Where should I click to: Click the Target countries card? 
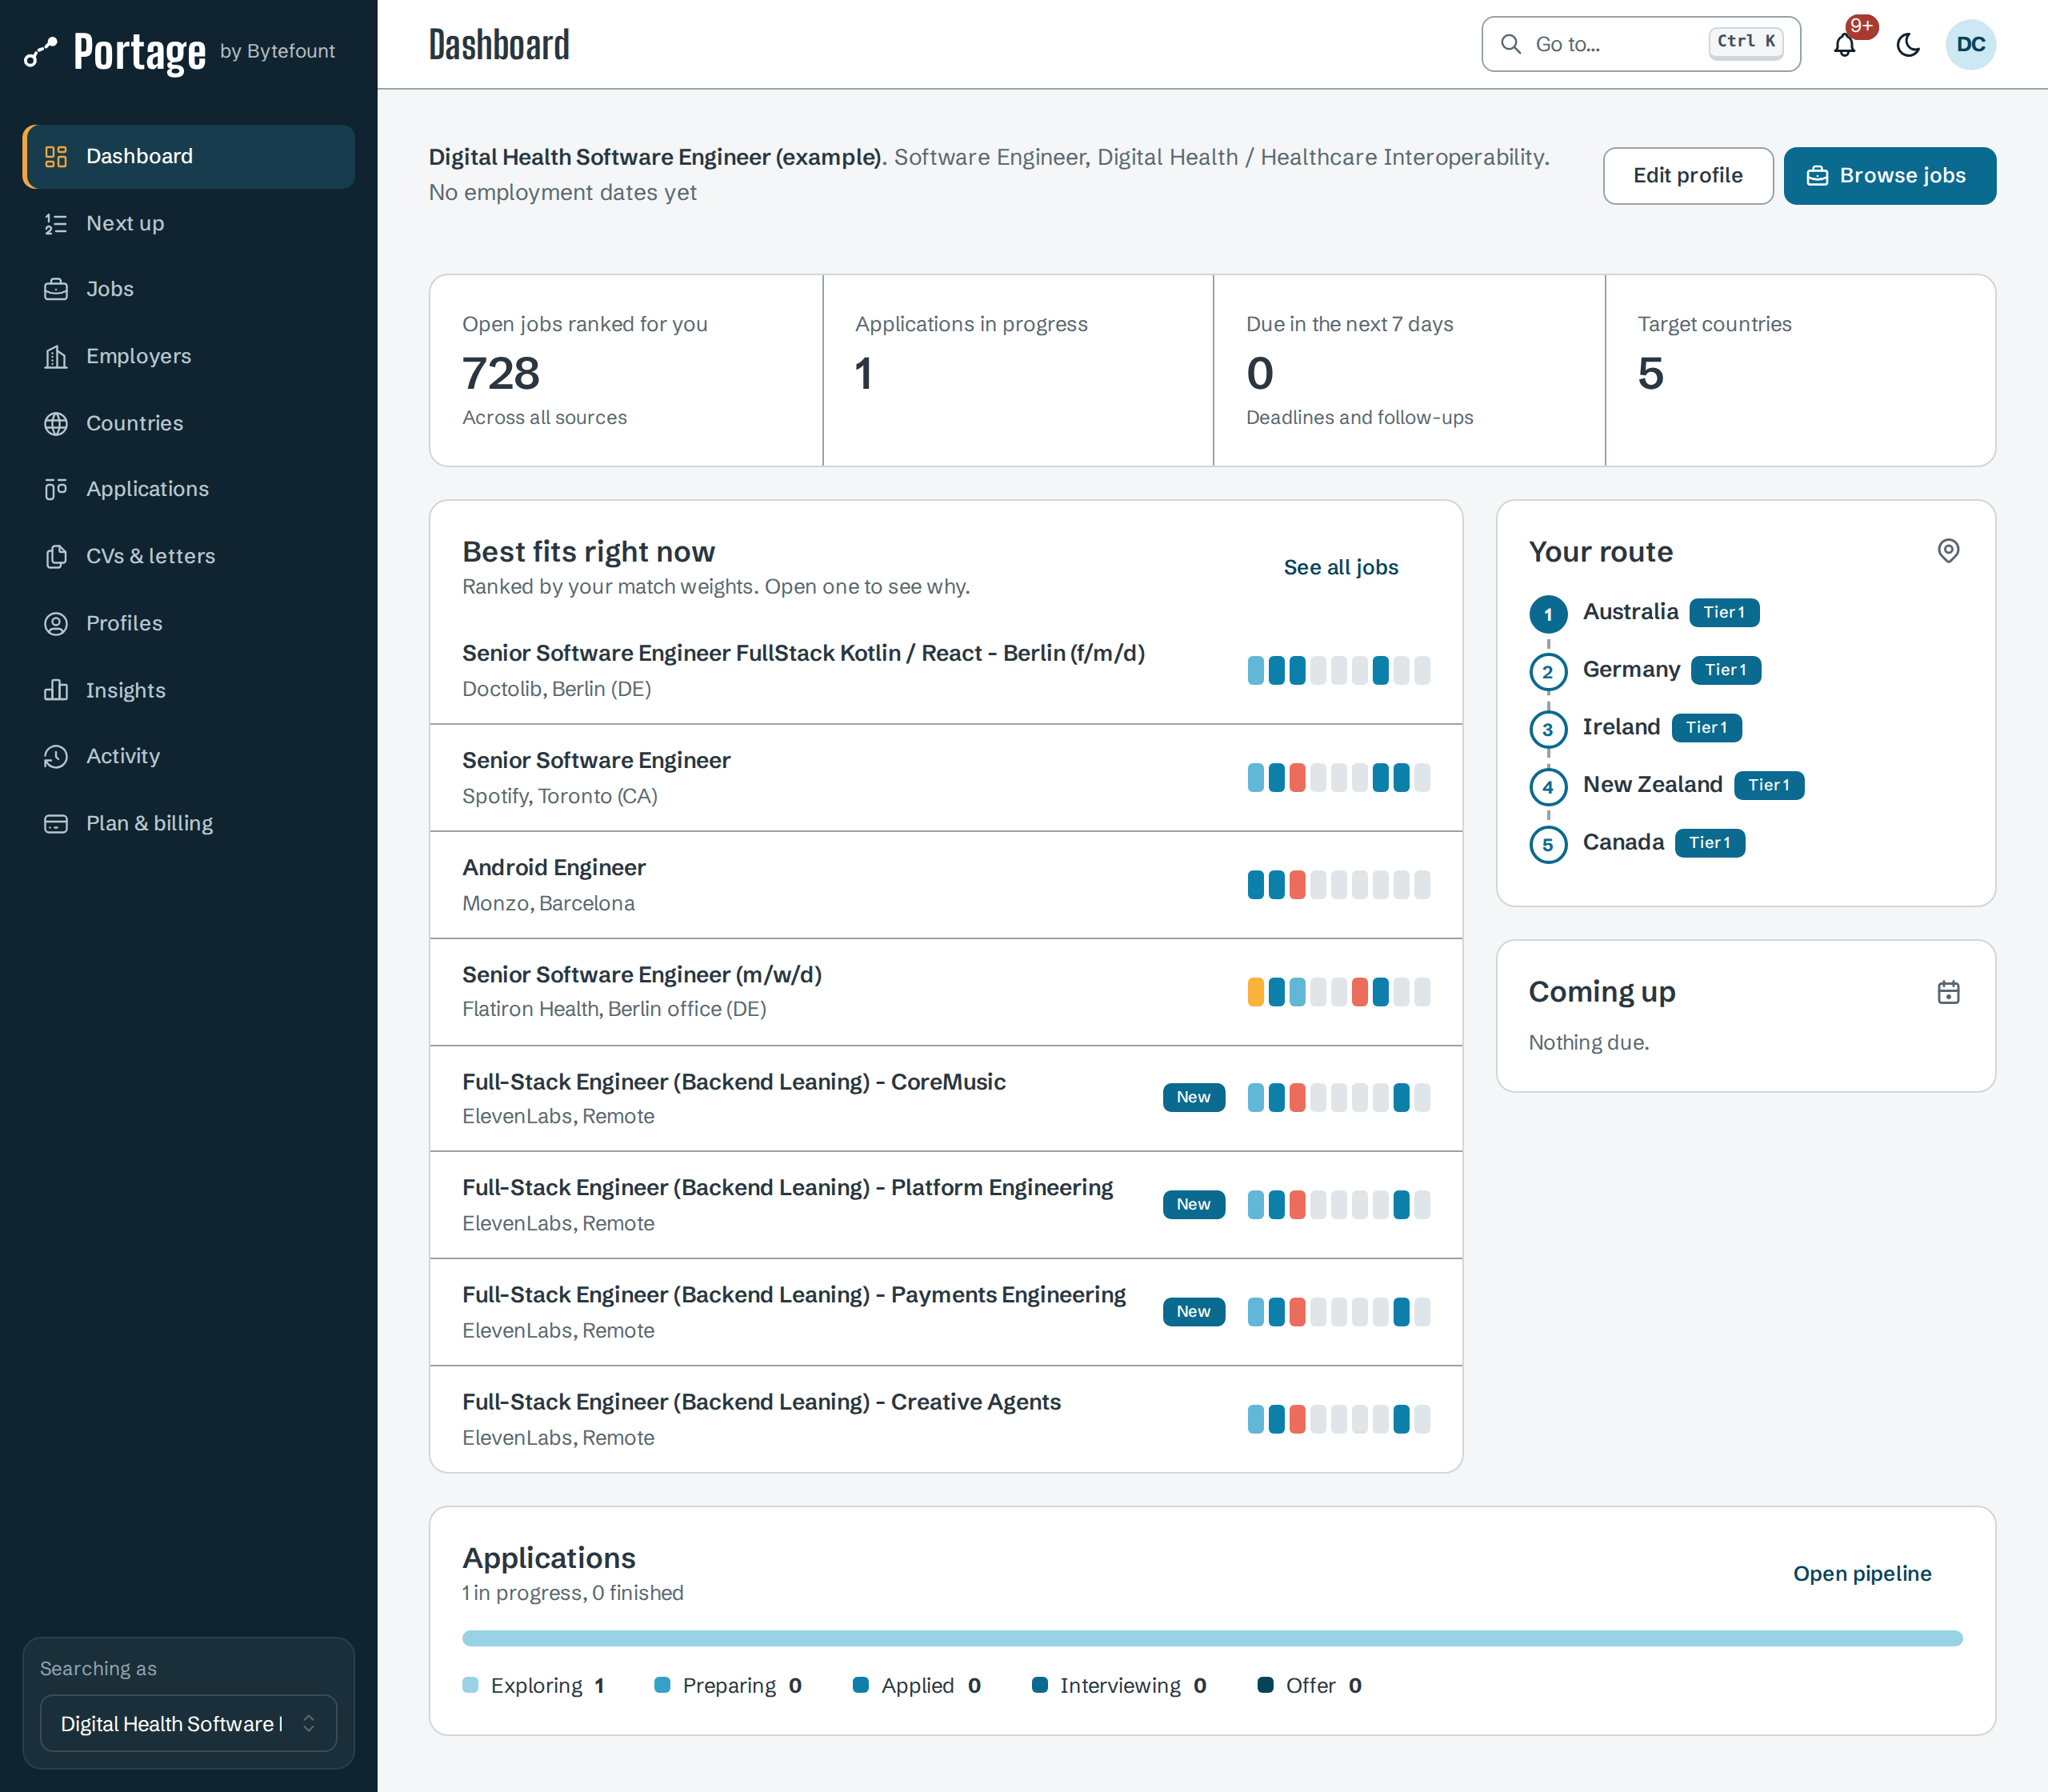pos(1800,370)
